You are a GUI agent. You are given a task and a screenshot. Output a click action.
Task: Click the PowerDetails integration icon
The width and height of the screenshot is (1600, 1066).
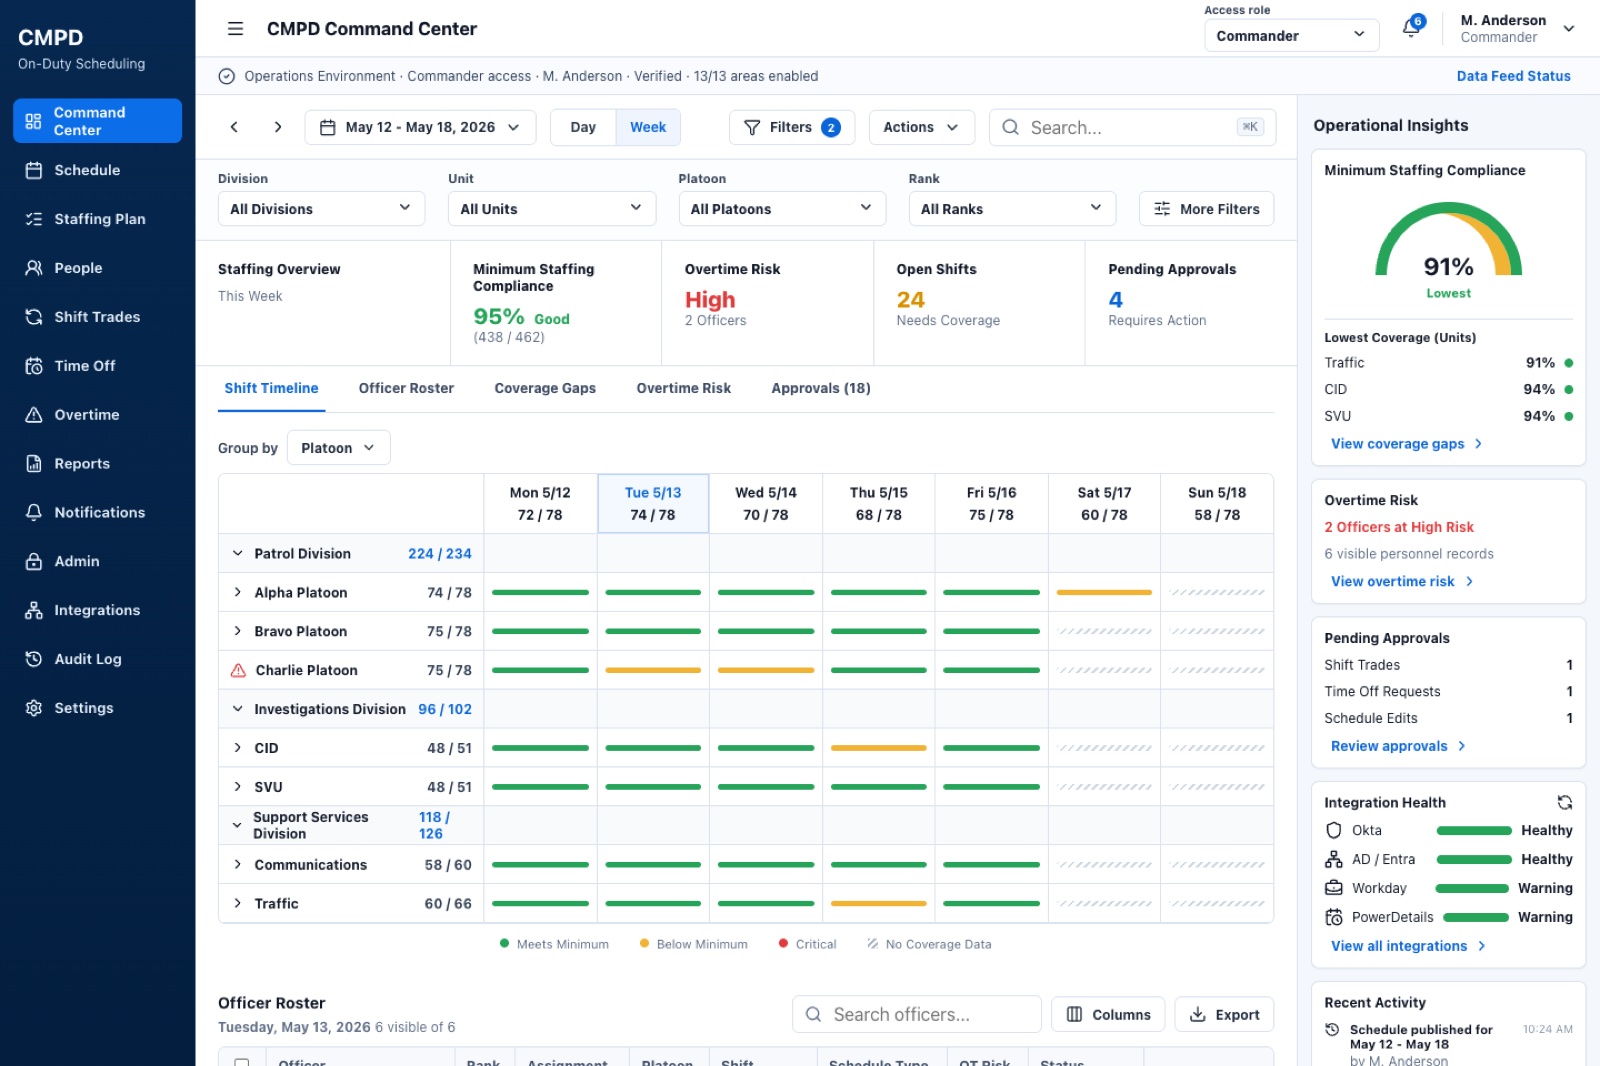[x=1333, y=917]
